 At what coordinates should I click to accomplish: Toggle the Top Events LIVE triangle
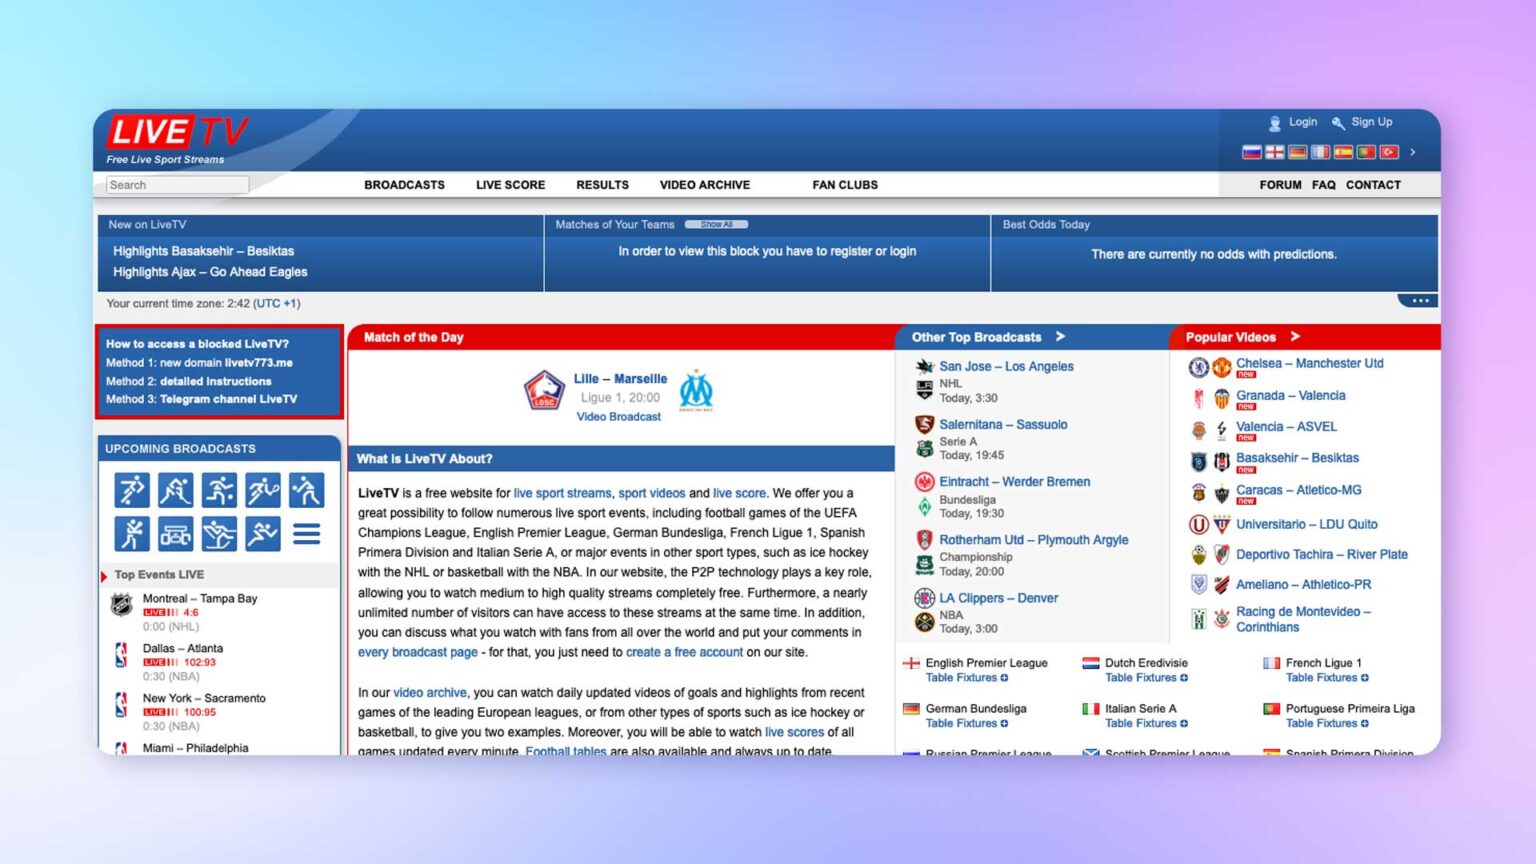(104, 576)
